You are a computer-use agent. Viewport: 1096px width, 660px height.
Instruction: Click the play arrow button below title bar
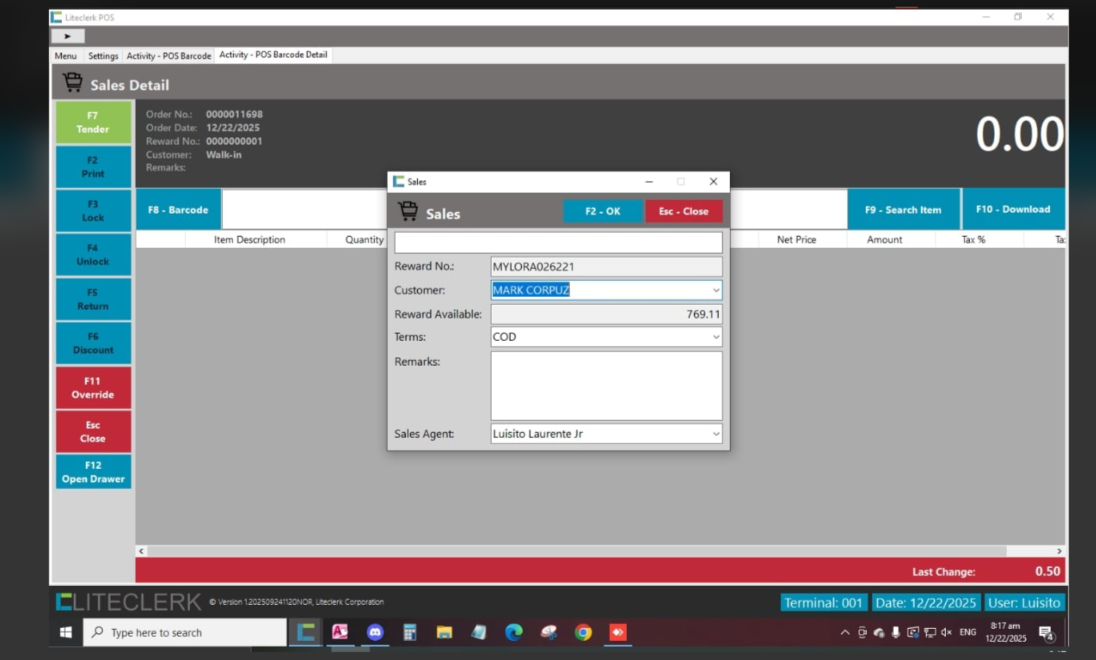click(67, 36)
